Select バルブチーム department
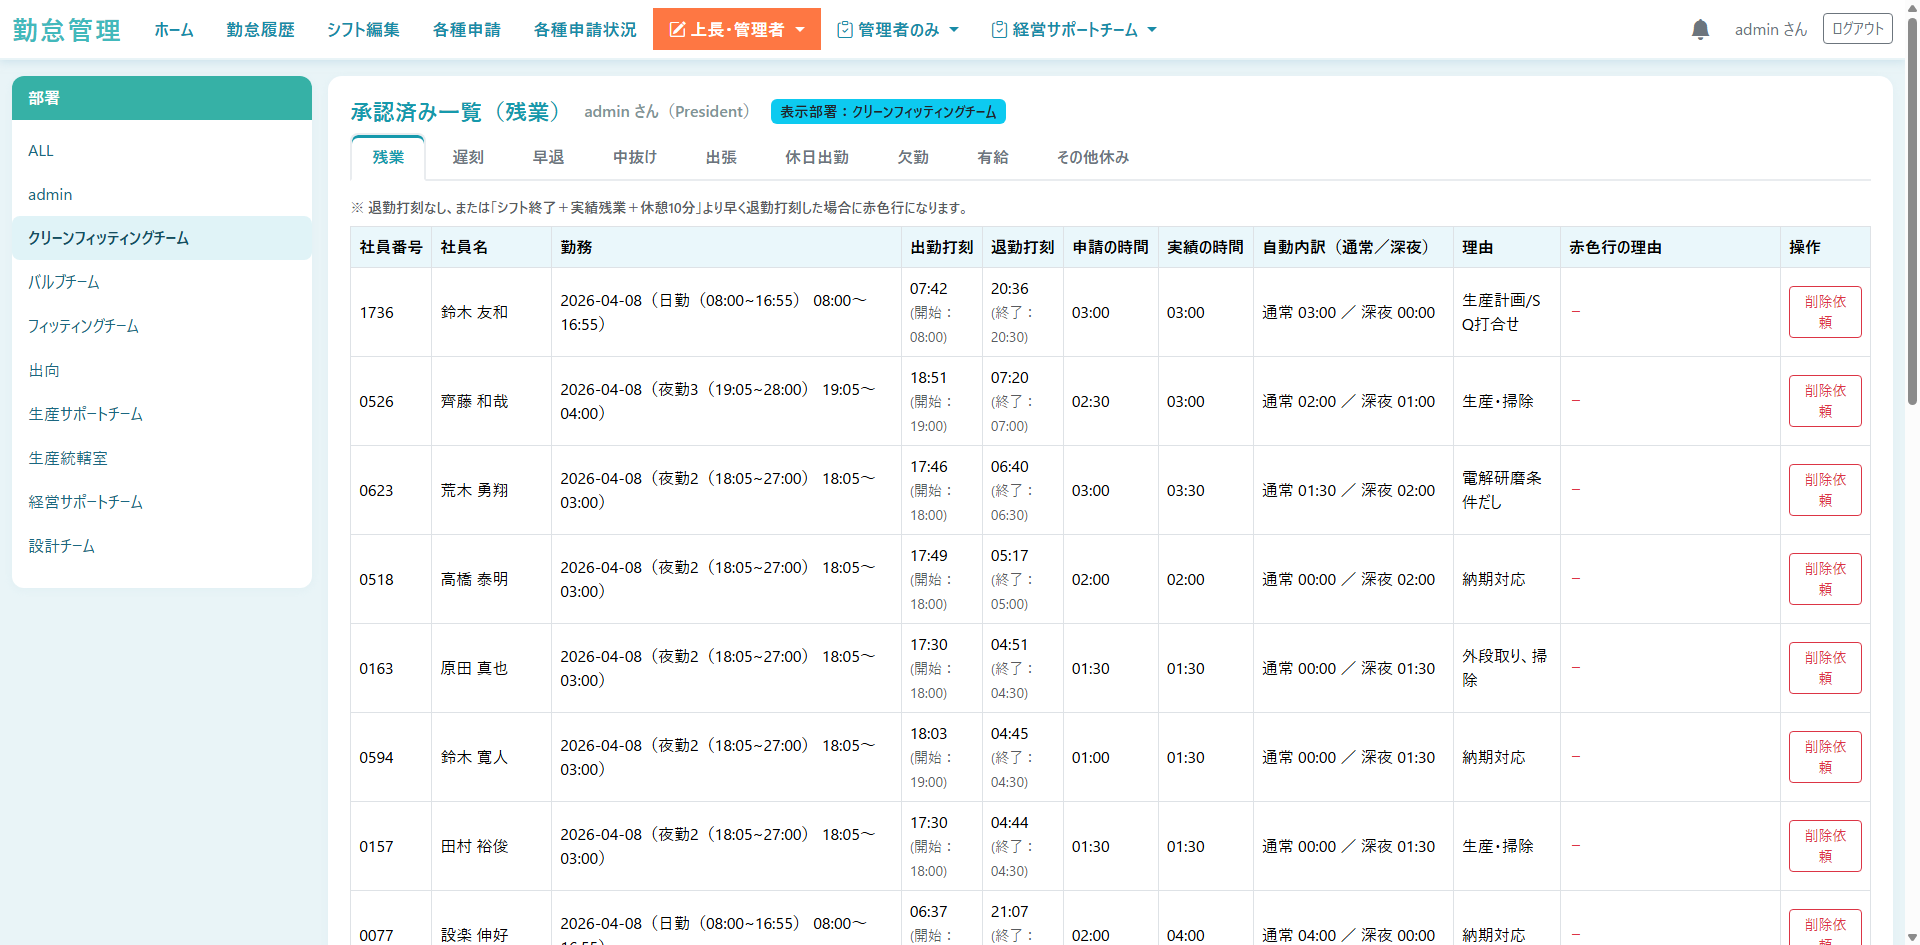 tap(162, 282)
